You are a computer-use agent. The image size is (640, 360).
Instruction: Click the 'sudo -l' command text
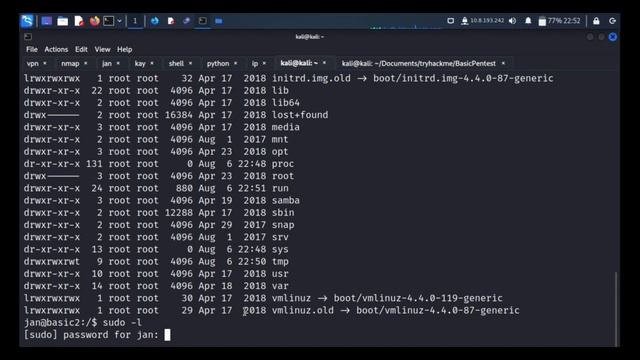point(122,322)
